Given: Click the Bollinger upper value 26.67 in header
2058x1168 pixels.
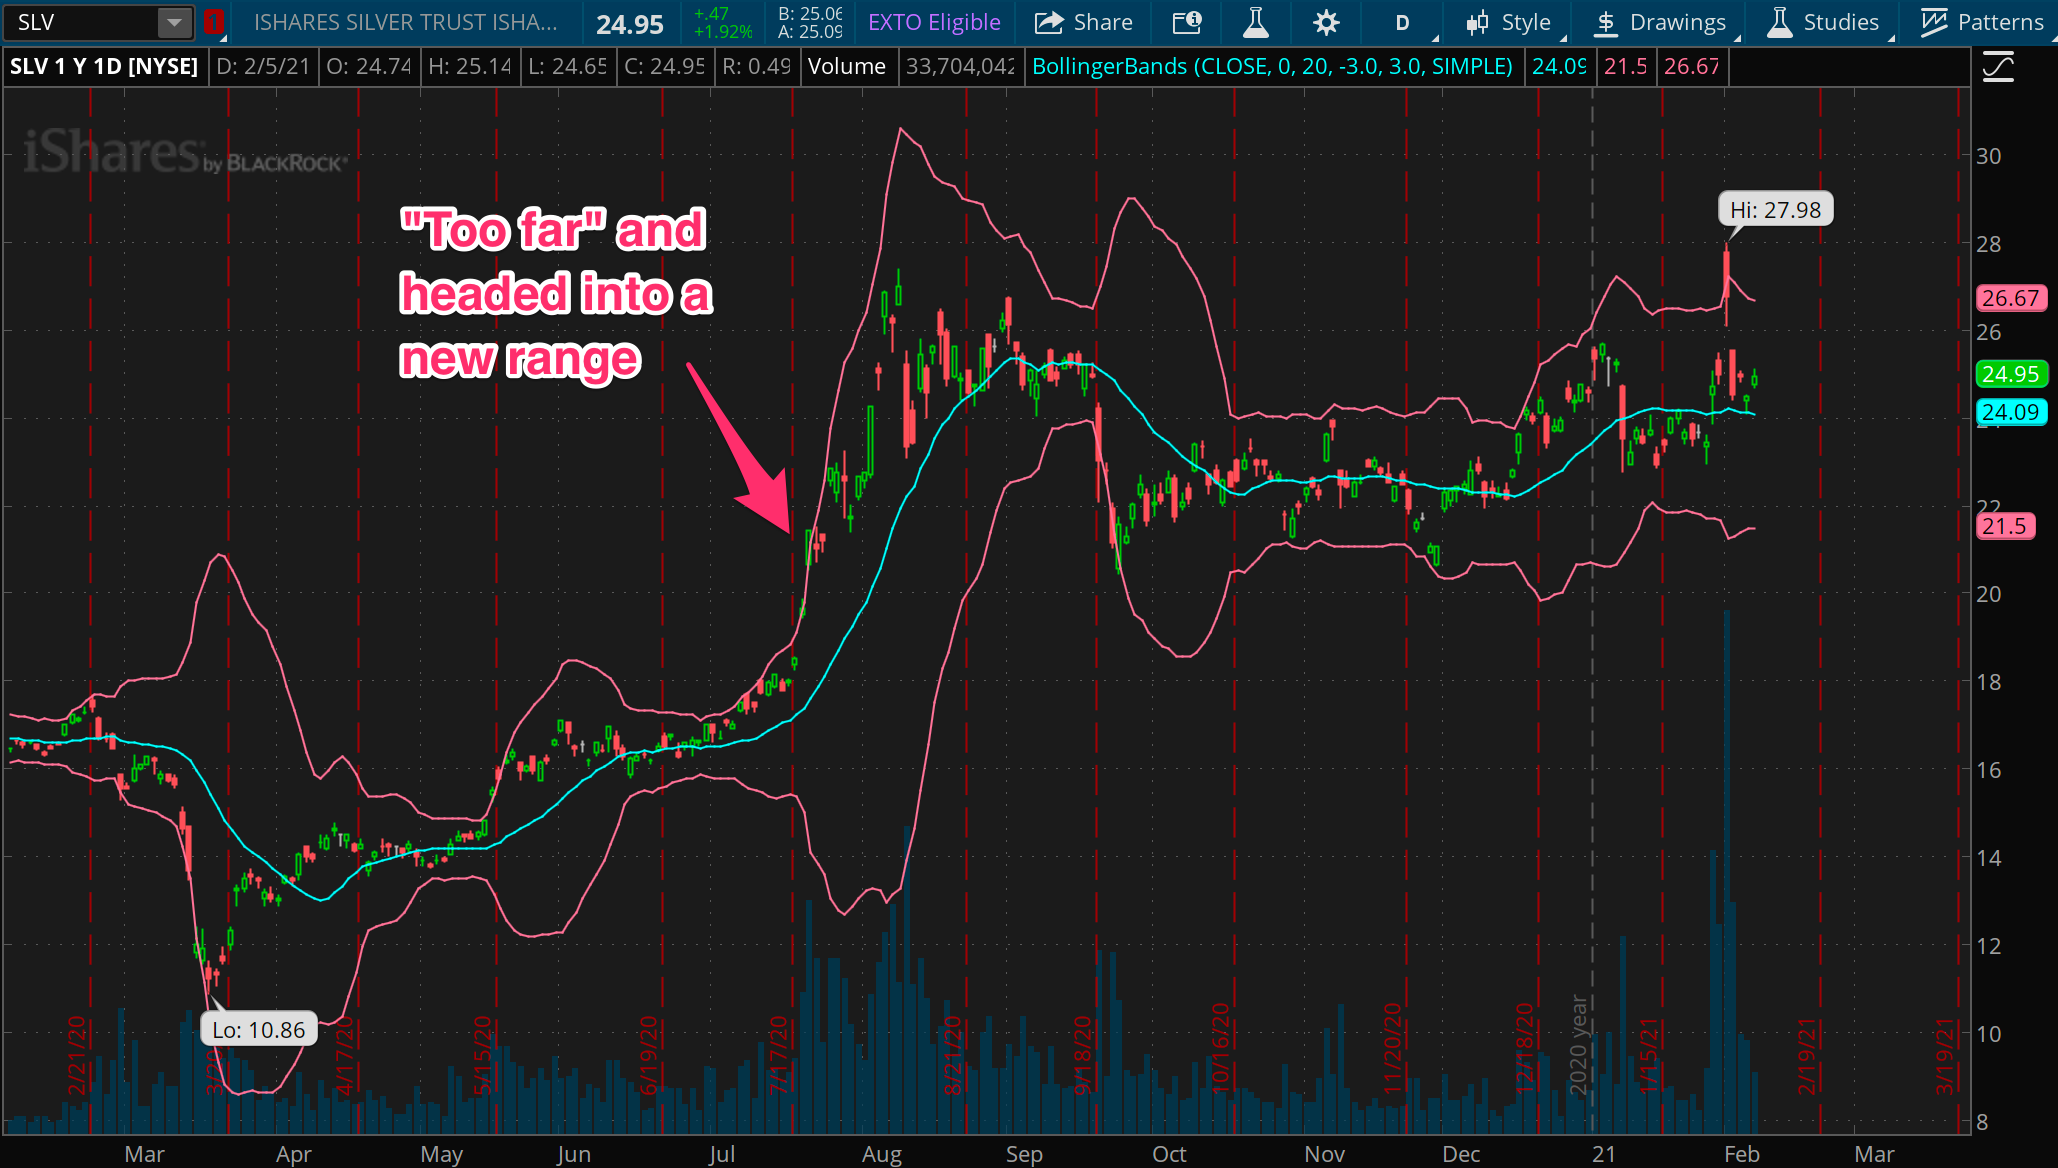Looking at the screenshot, I should pyautogui.click(x=1691, y=67).
